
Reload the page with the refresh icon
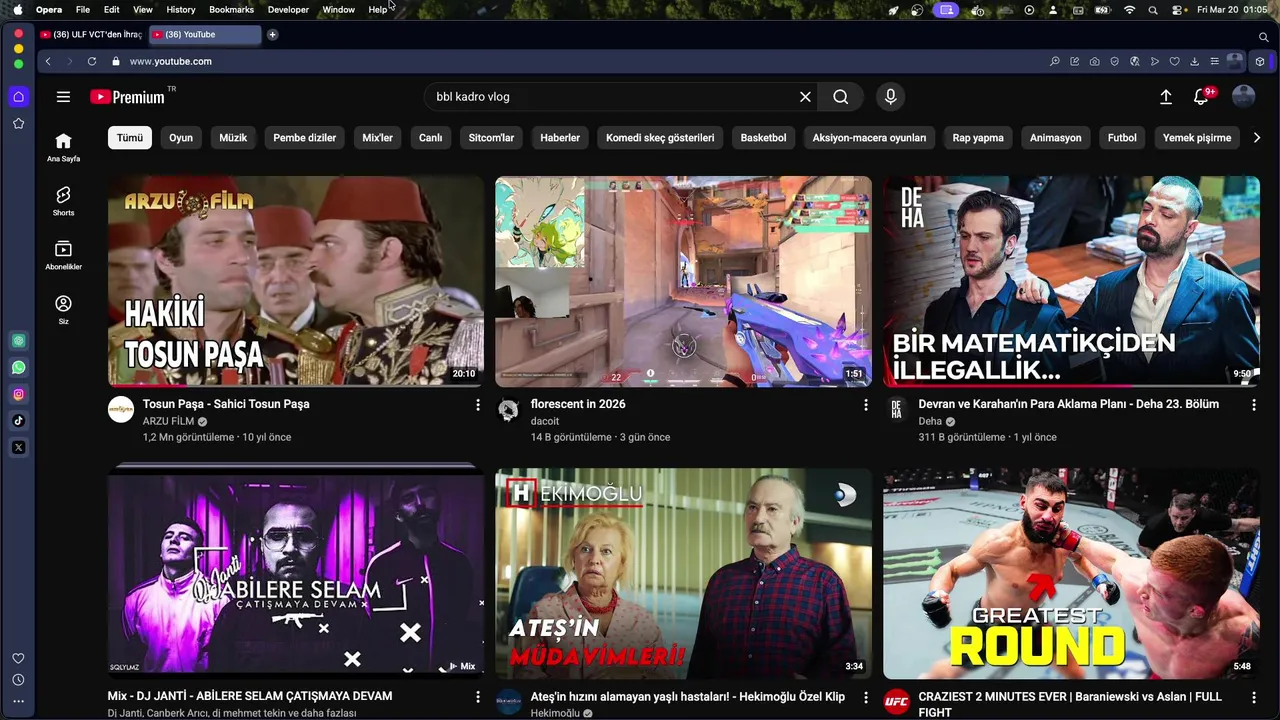tap(92, 61)
